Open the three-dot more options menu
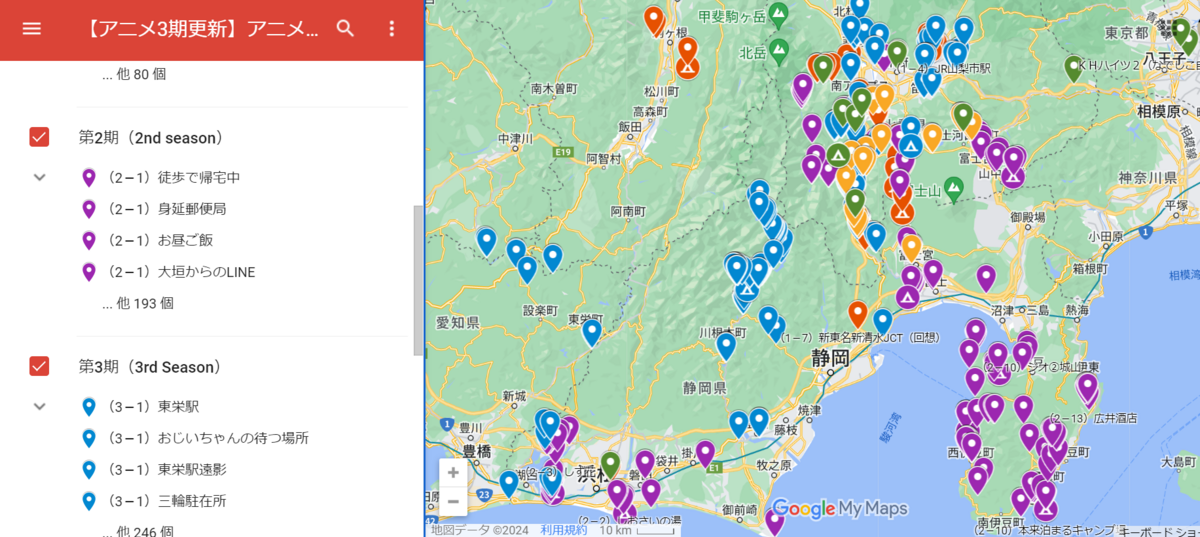The width and height of the screenshot is (1200, 537). pyautogui.click(x=392, y=28)
